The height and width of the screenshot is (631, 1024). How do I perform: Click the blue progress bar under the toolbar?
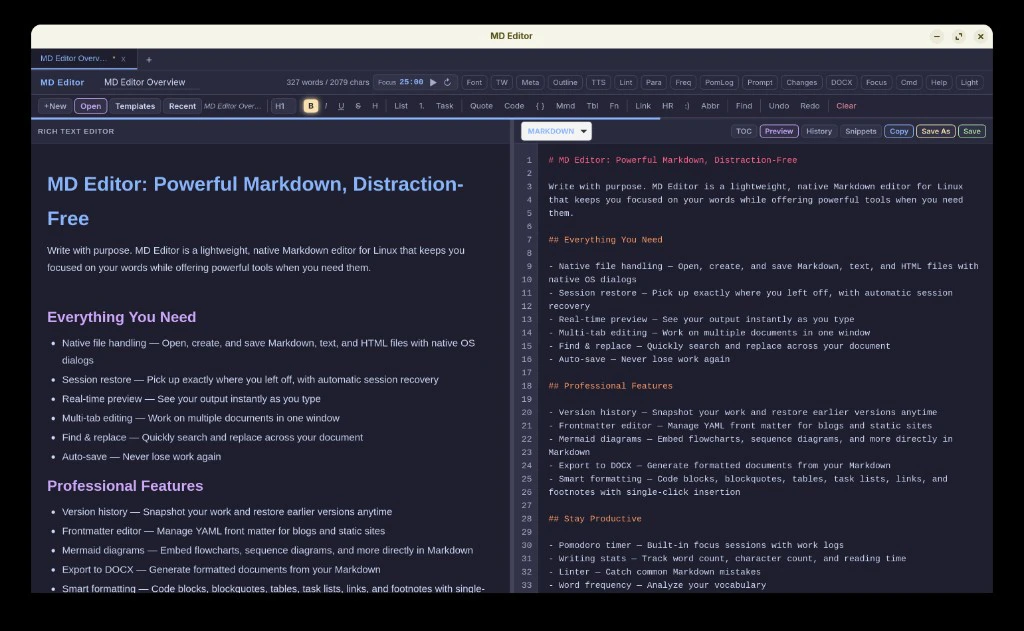tap(345, 118)
